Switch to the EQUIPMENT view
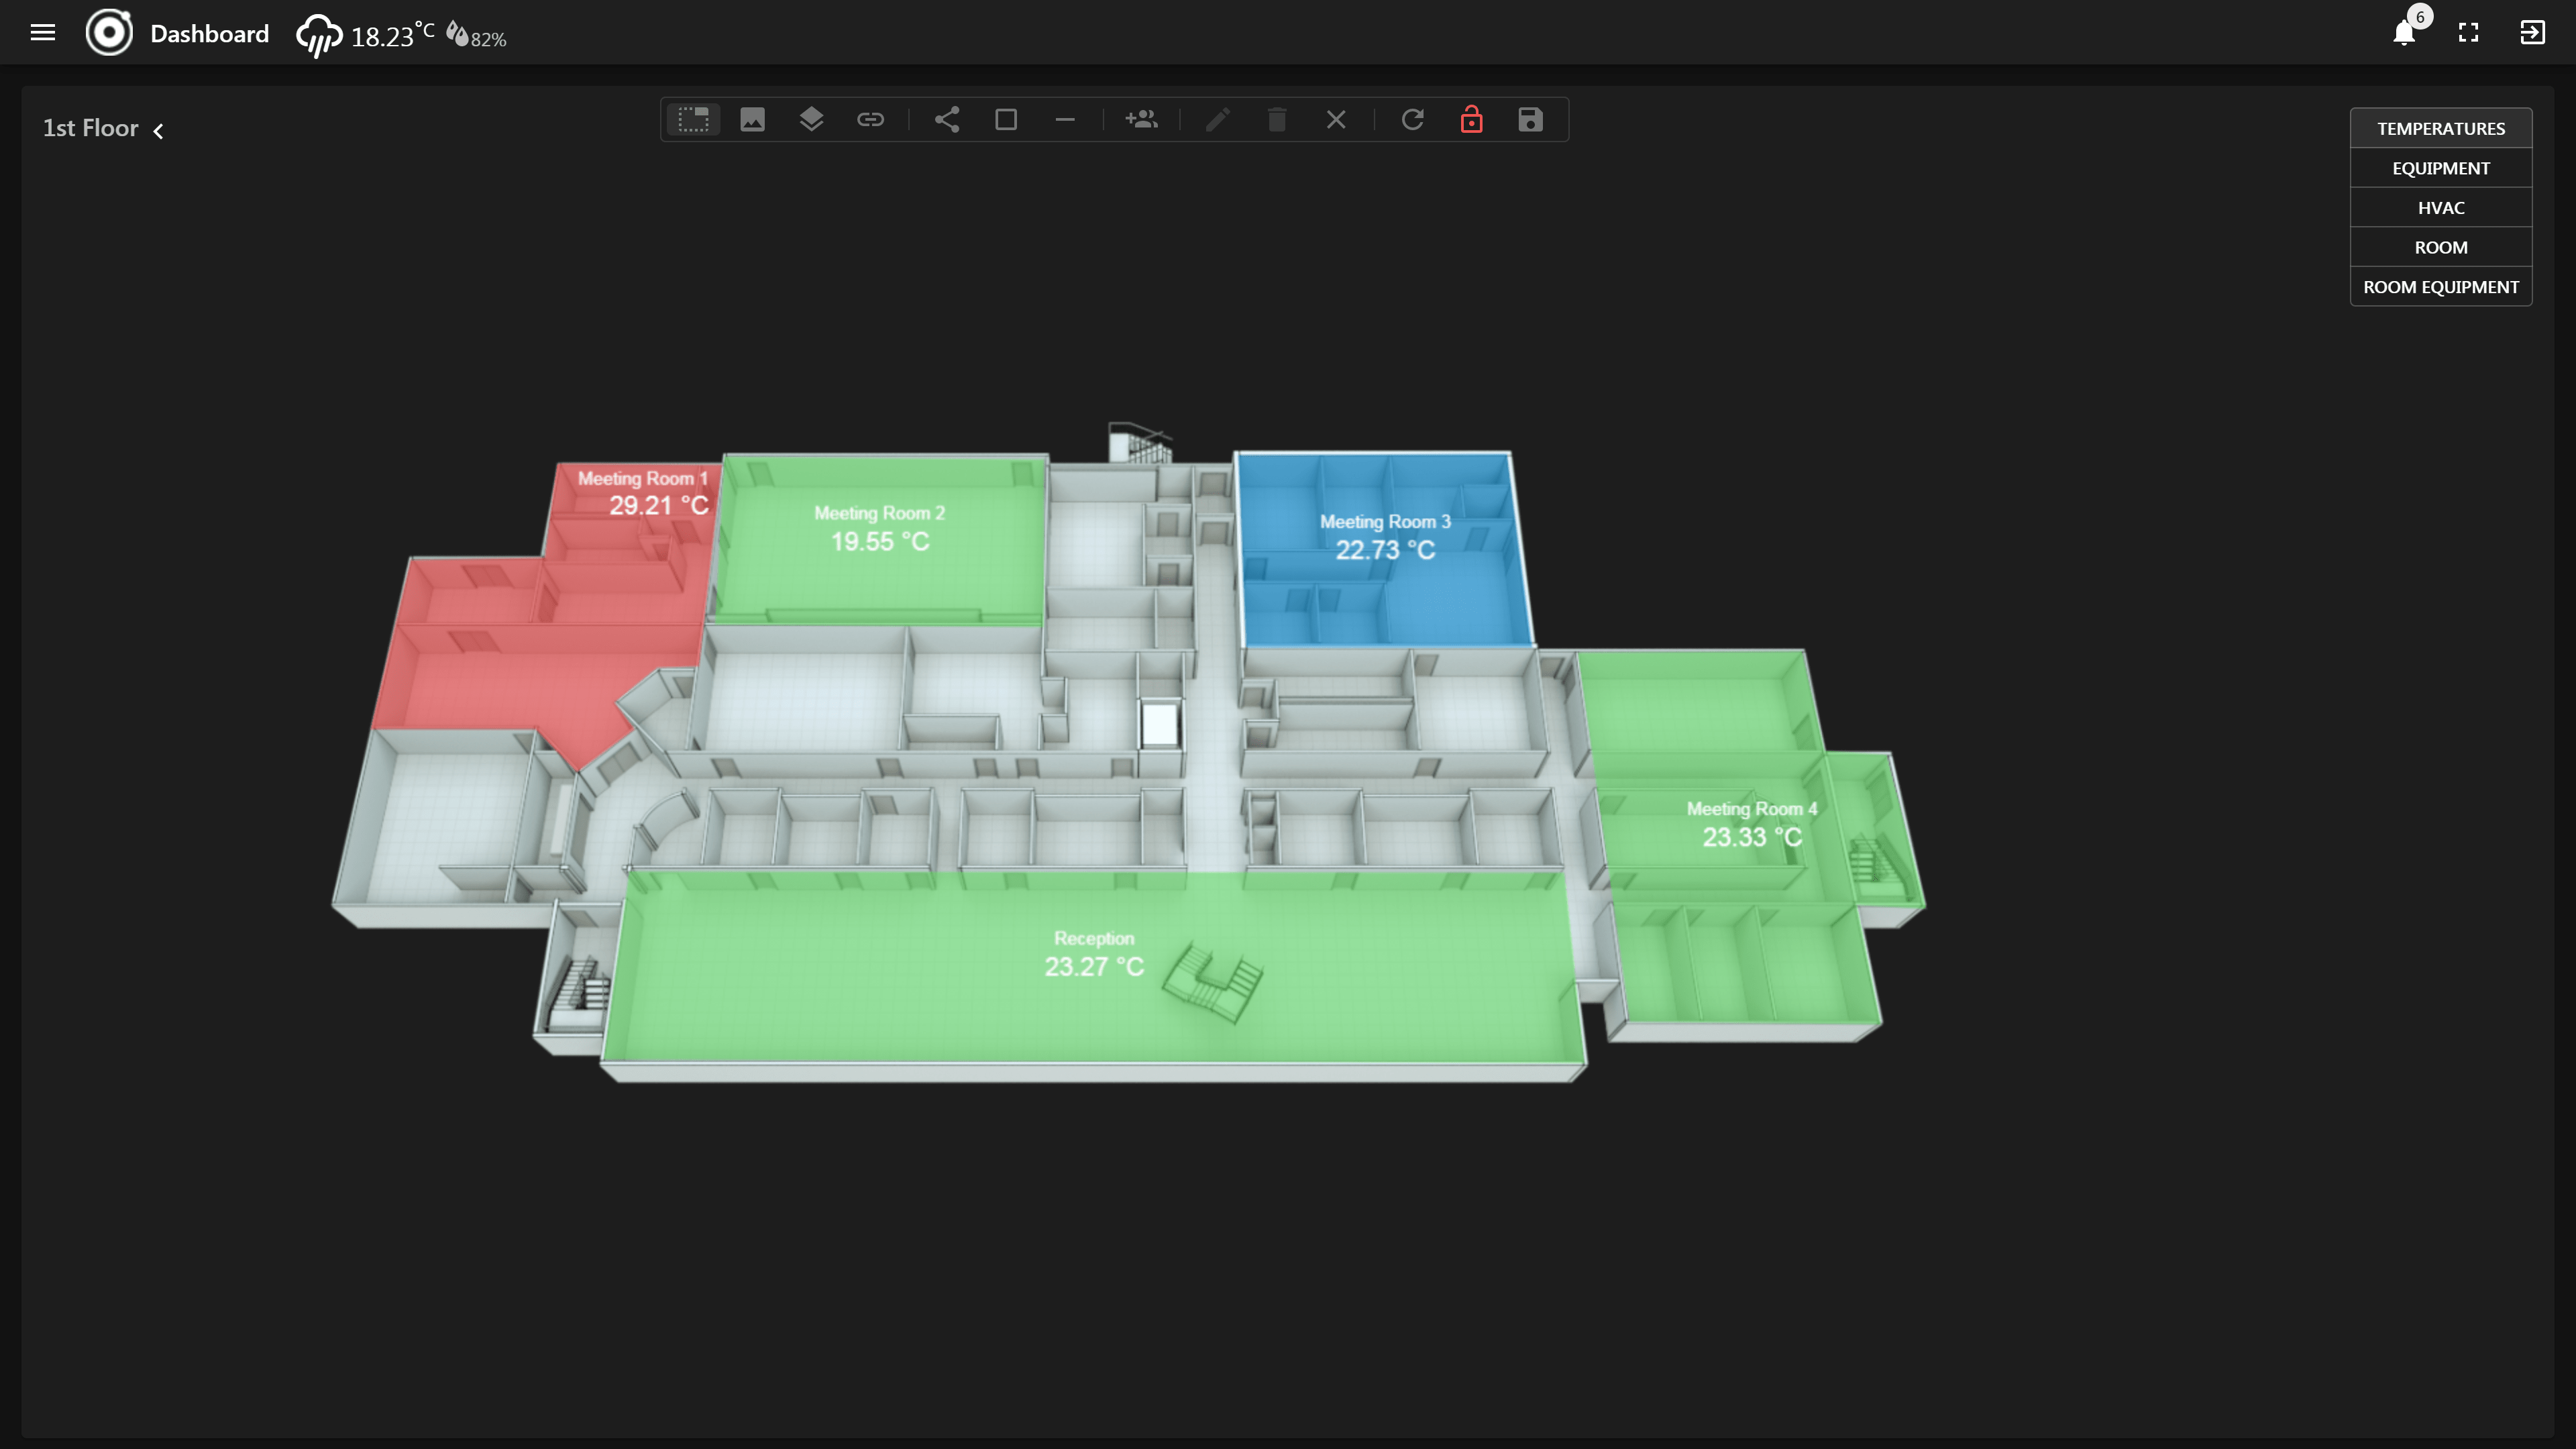Image resolution: width=2576 pixels, height=1449 pixels. [x=2440, y=168]
